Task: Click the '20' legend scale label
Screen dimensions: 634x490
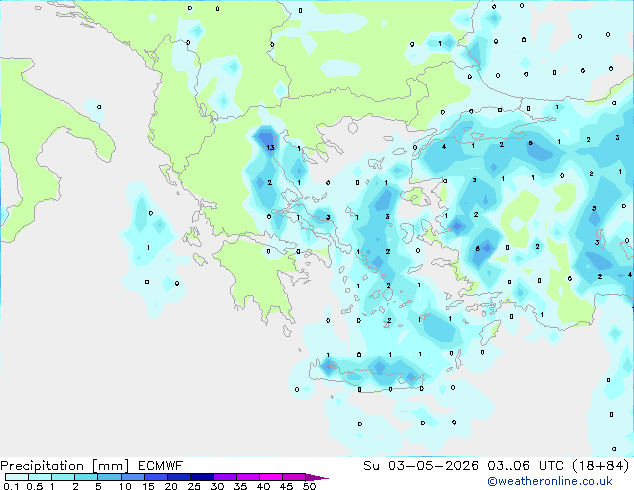Action: [171, 486]
